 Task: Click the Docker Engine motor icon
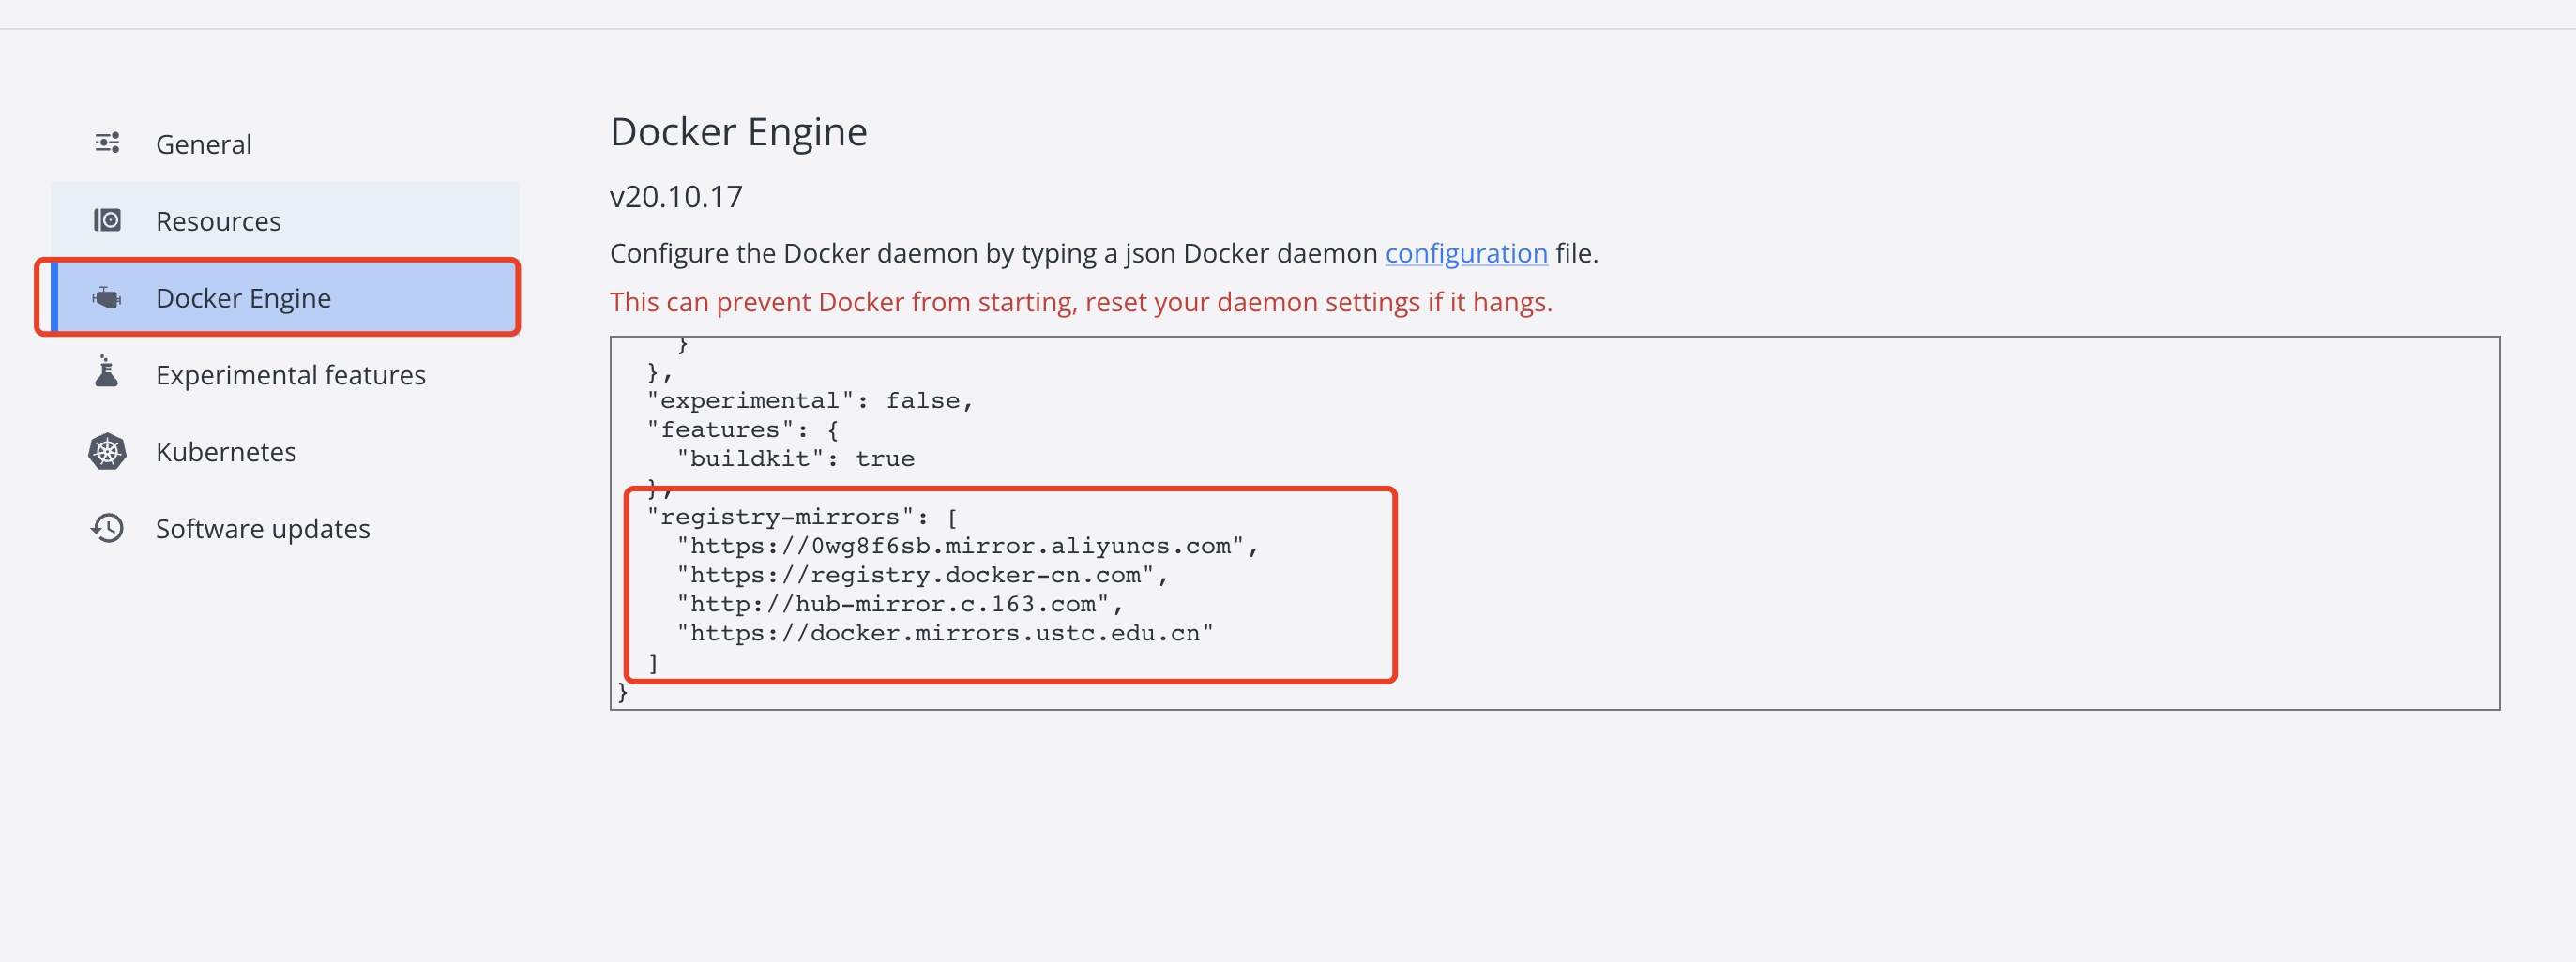tap(107, 297)
